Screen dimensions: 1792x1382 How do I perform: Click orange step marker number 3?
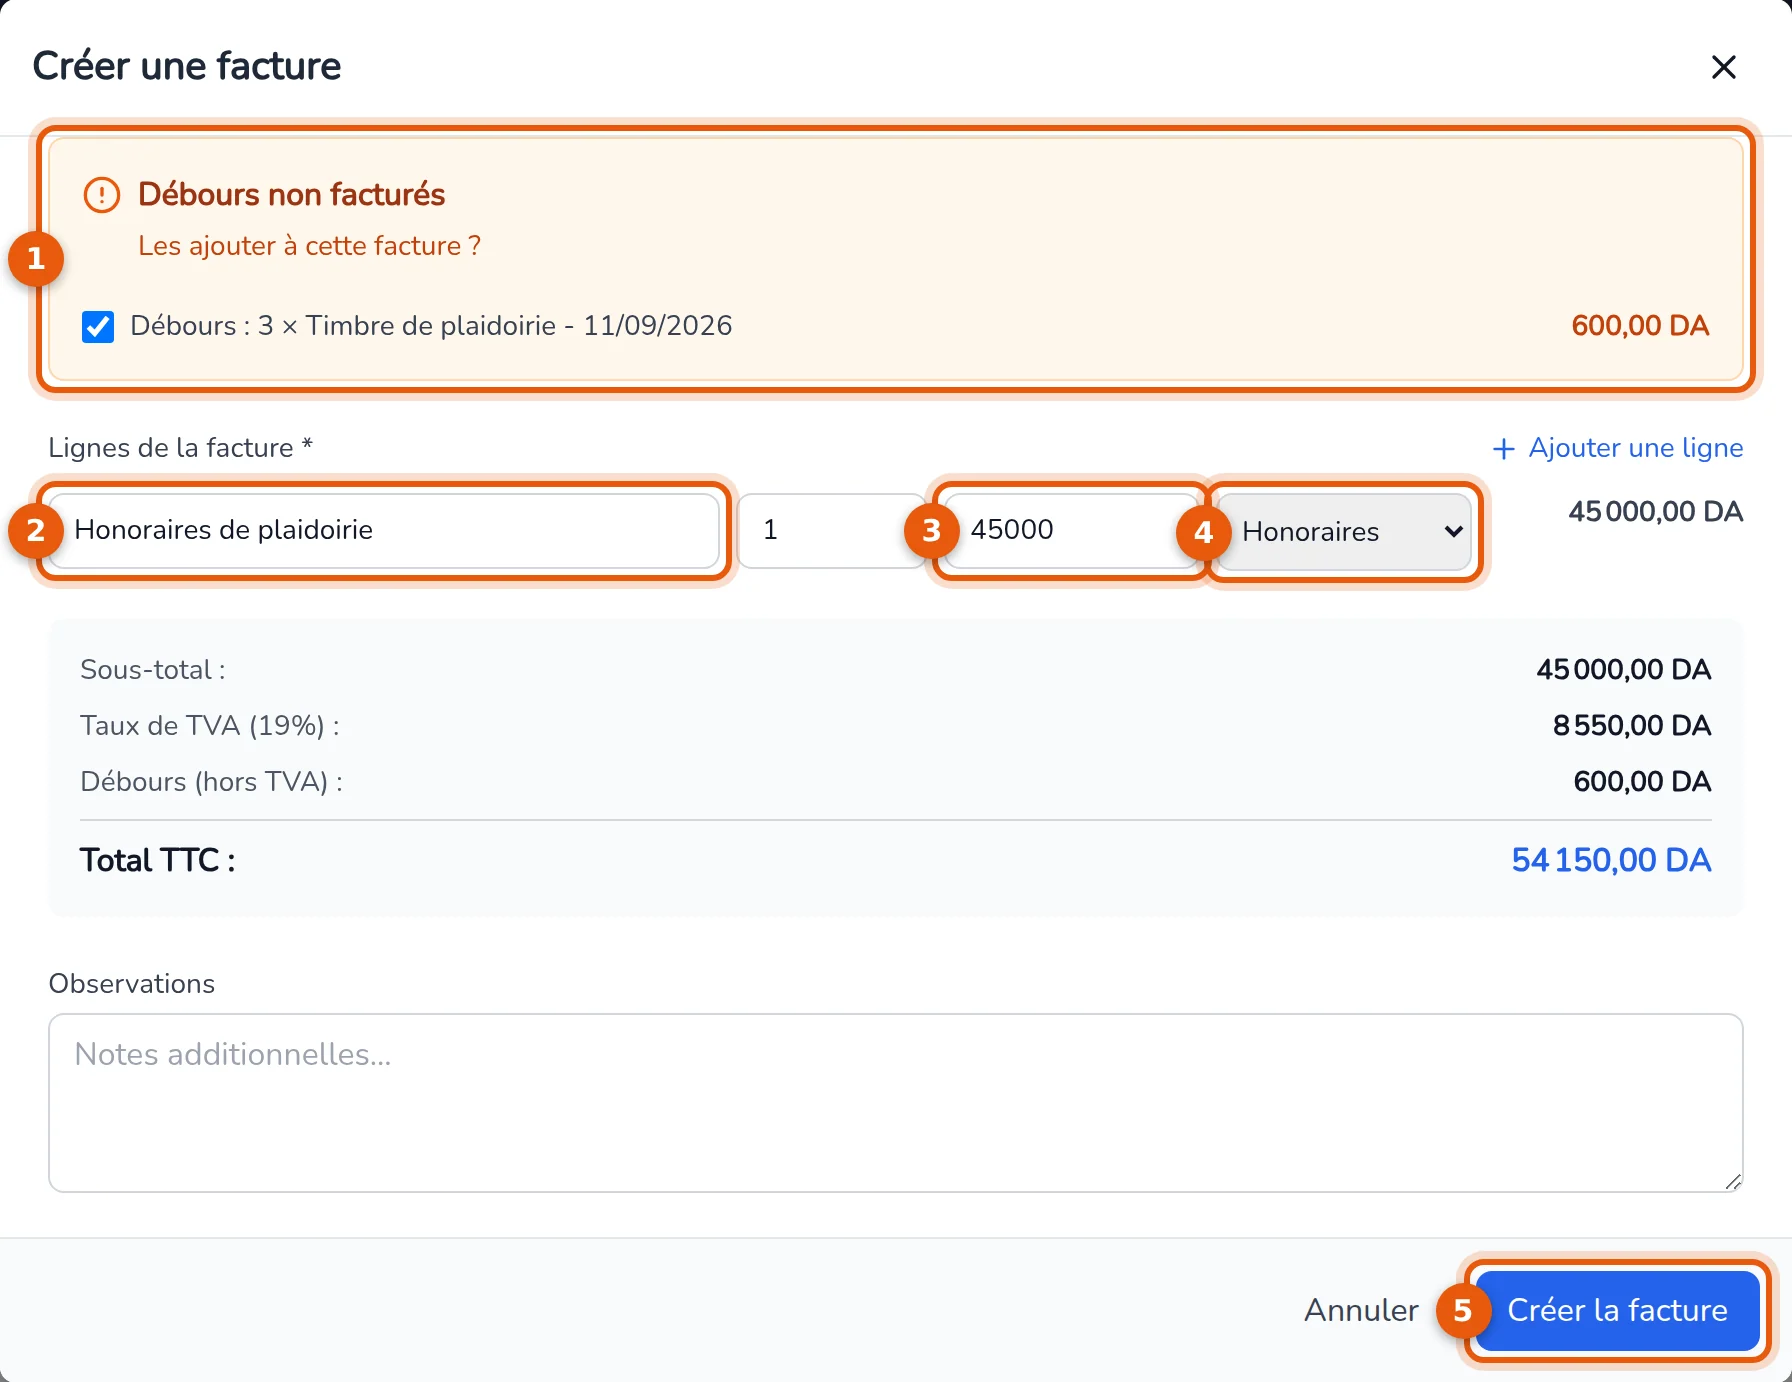pyautogui.click(x=931, y=530)
